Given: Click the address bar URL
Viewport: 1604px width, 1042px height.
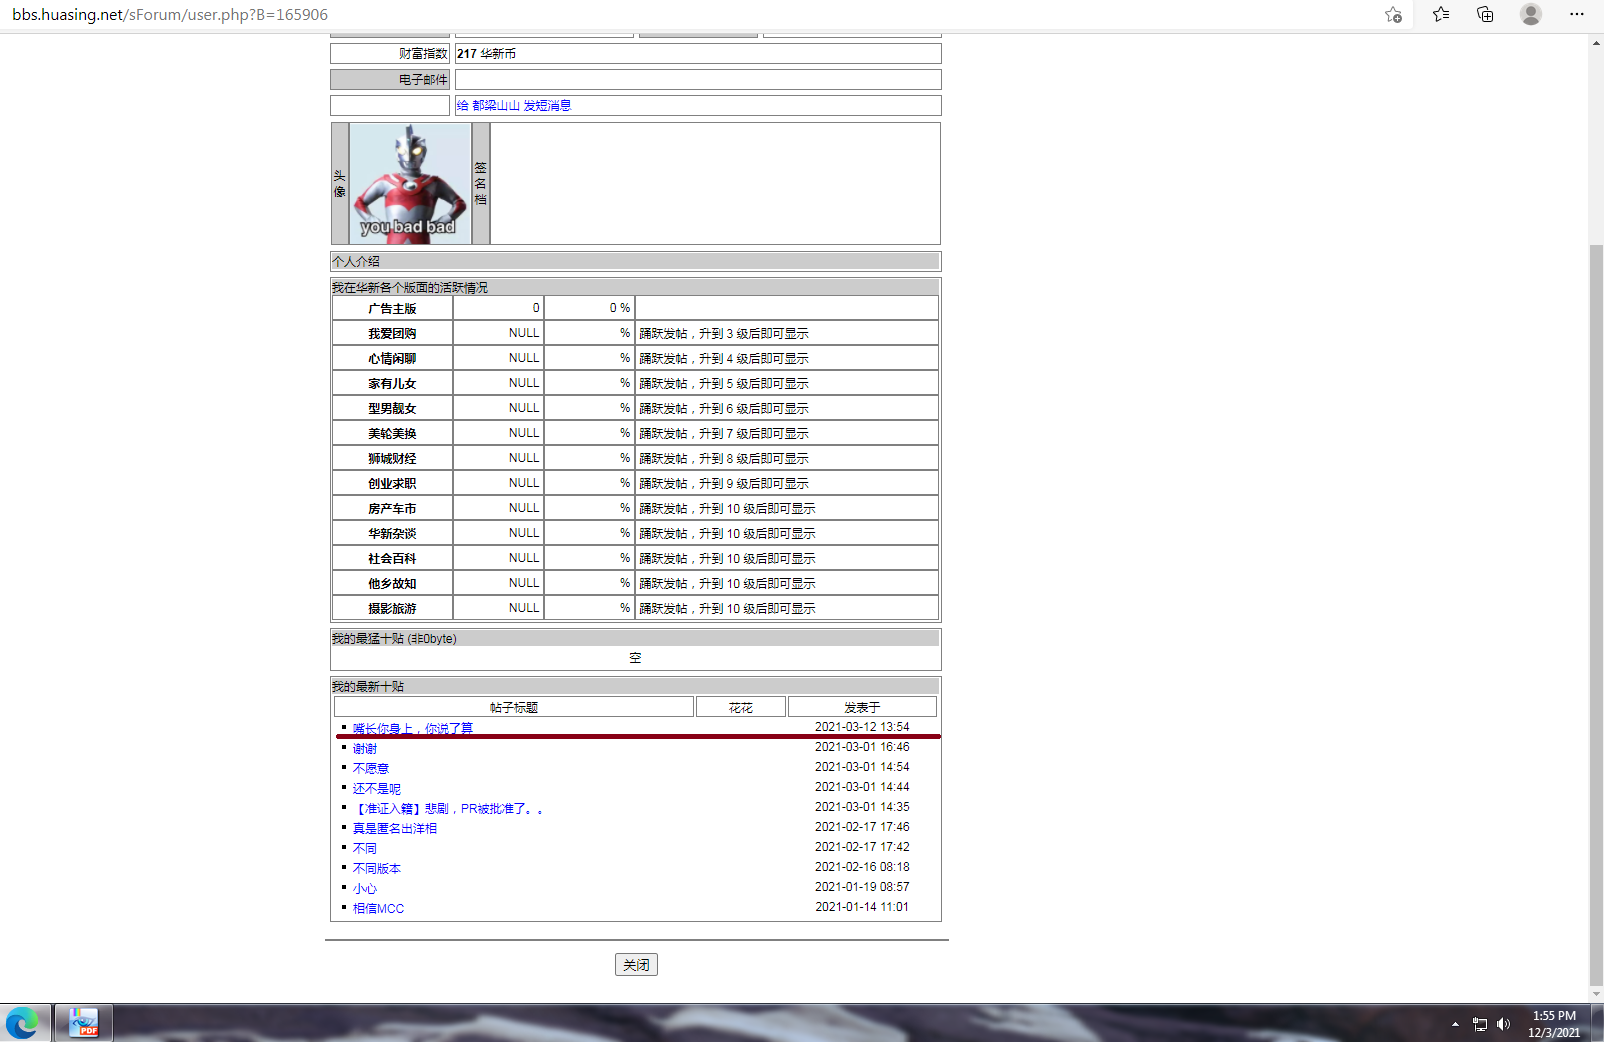Looking at the screenshot, I should pos(170,15).
